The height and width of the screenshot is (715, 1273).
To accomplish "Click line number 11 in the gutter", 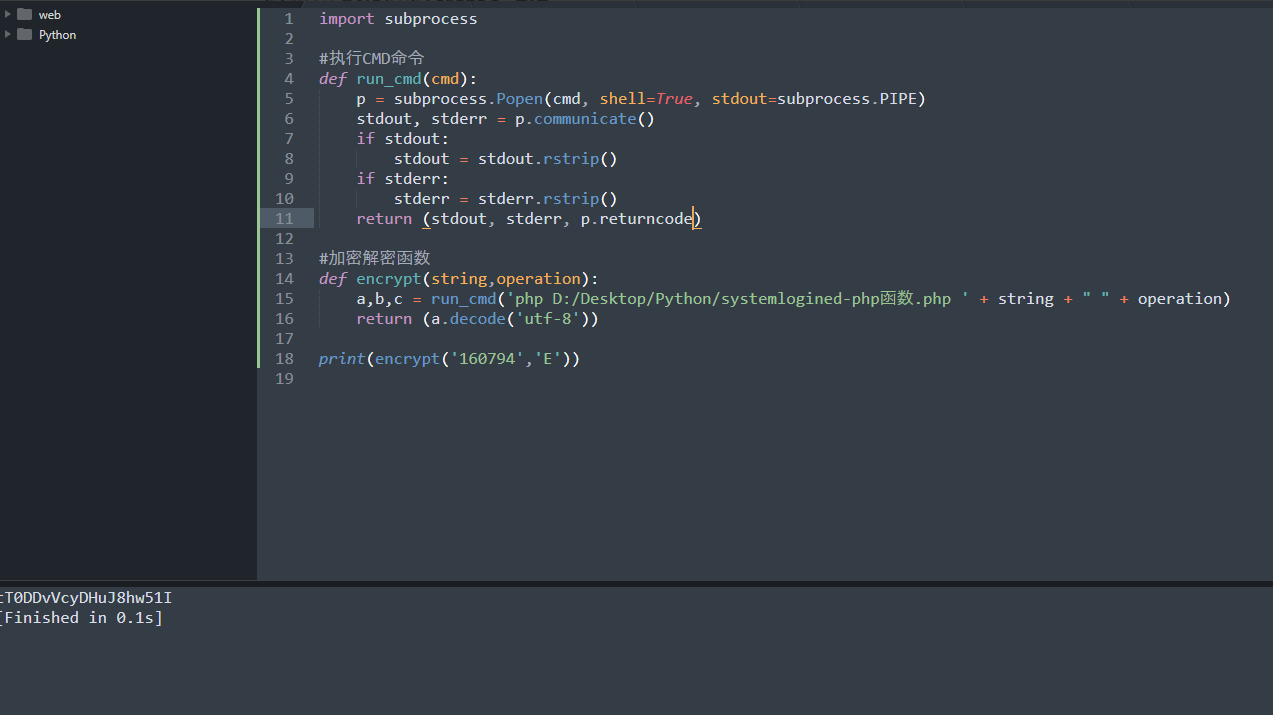I will [x=285, y=219].
